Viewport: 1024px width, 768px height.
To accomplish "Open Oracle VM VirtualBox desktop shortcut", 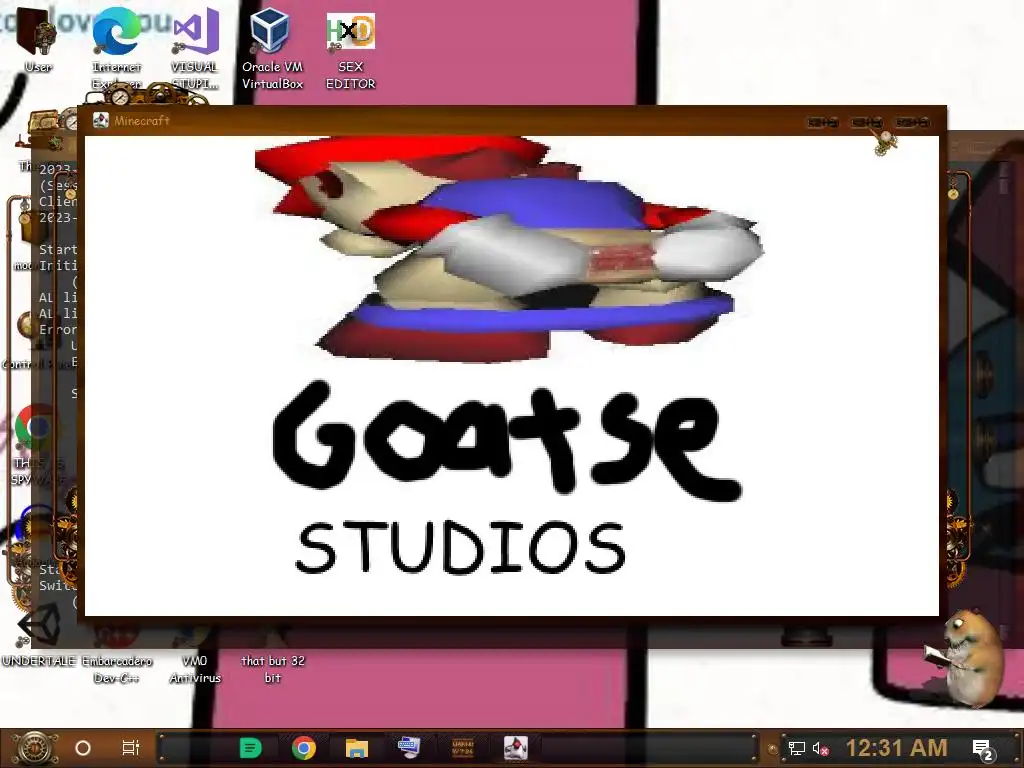I will (x=272, y=47).
